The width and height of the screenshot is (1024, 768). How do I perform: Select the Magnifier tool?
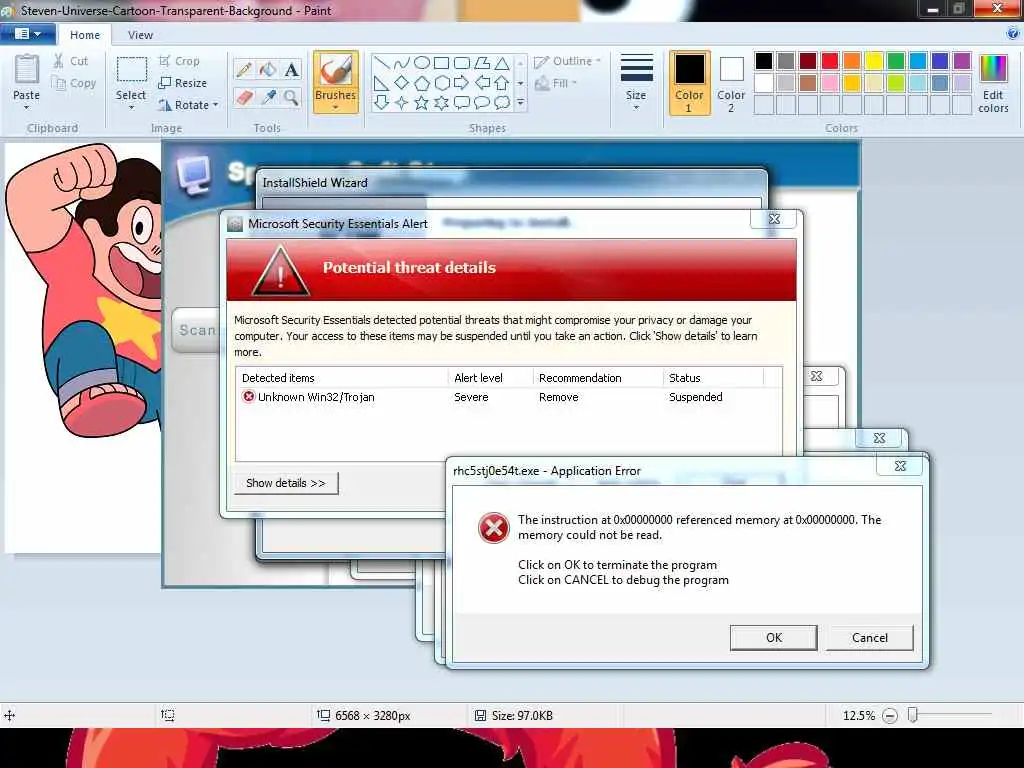pyautogui.click(x=291, y=98)
